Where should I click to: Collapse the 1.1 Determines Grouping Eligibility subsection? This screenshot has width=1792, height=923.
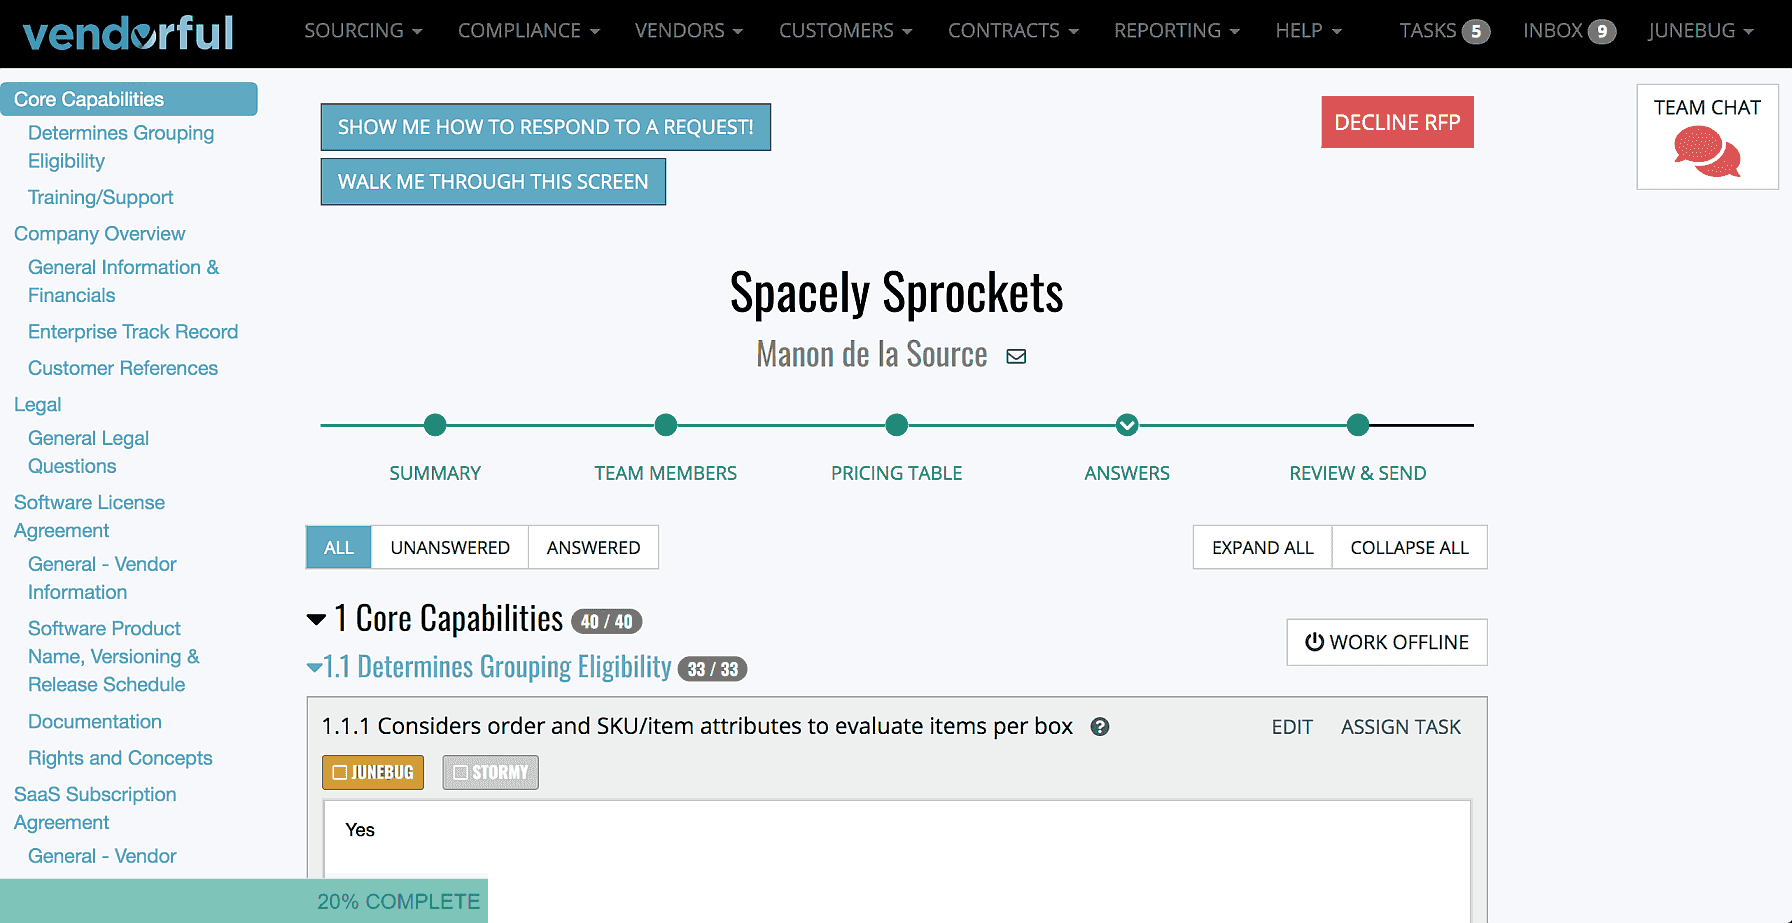(314, 667)
